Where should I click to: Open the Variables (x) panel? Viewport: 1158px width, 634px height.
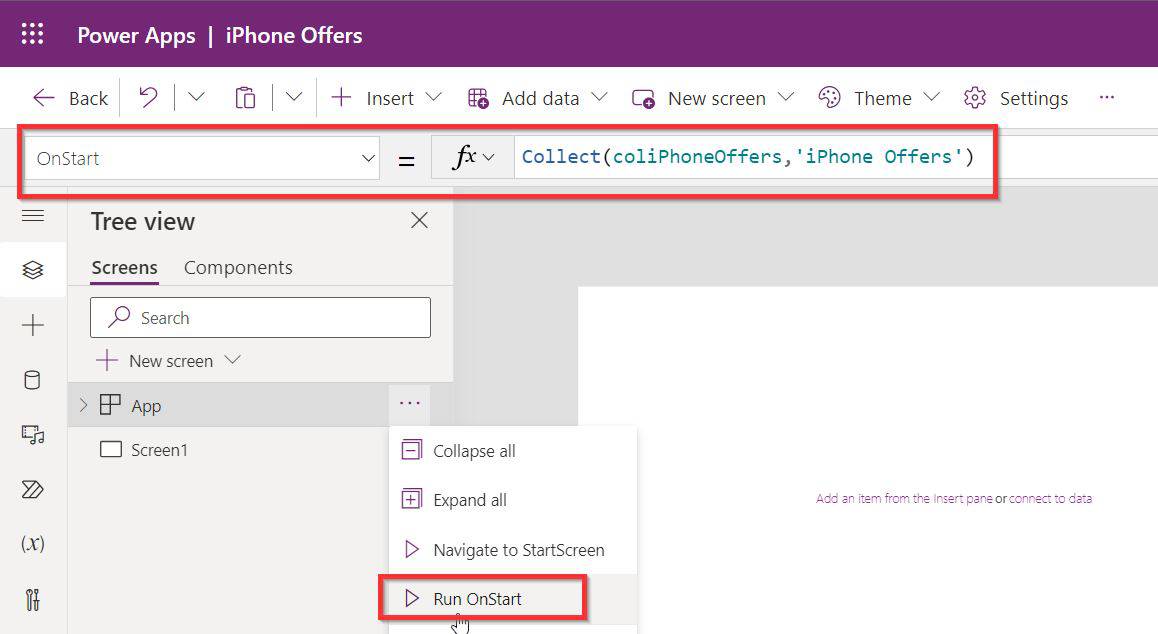click(x=33, y=543)
